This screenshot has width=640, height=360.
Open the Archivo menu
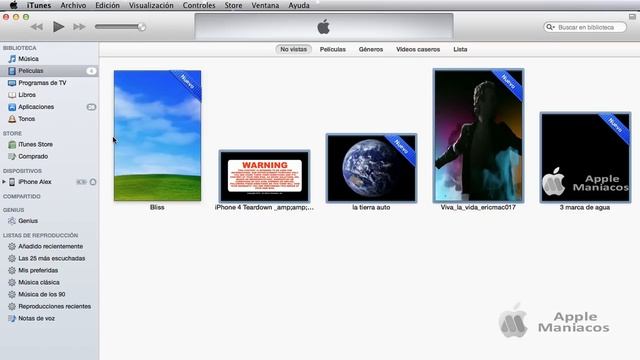click(x=73, y=5)
